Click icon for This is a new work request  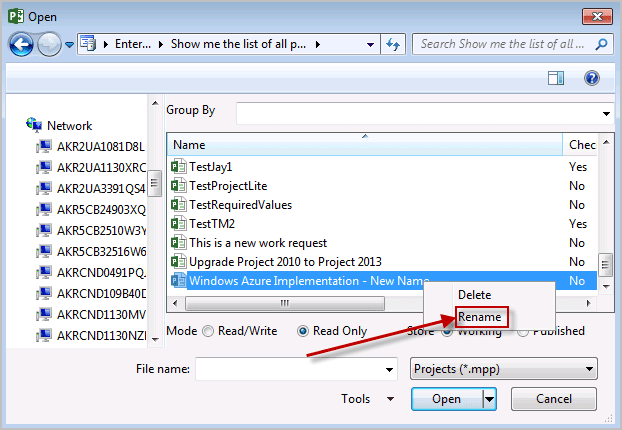179,243
